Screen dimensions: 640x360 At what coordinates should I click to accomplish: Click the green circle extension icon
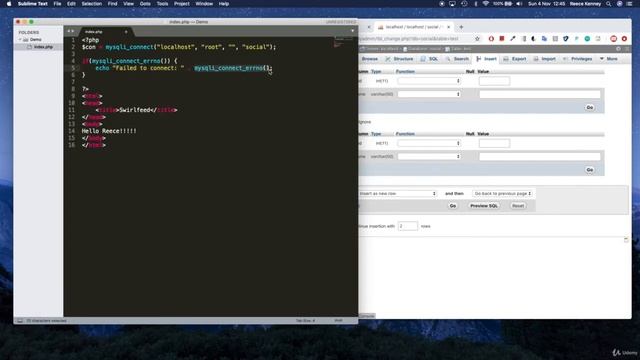[587, 39]
